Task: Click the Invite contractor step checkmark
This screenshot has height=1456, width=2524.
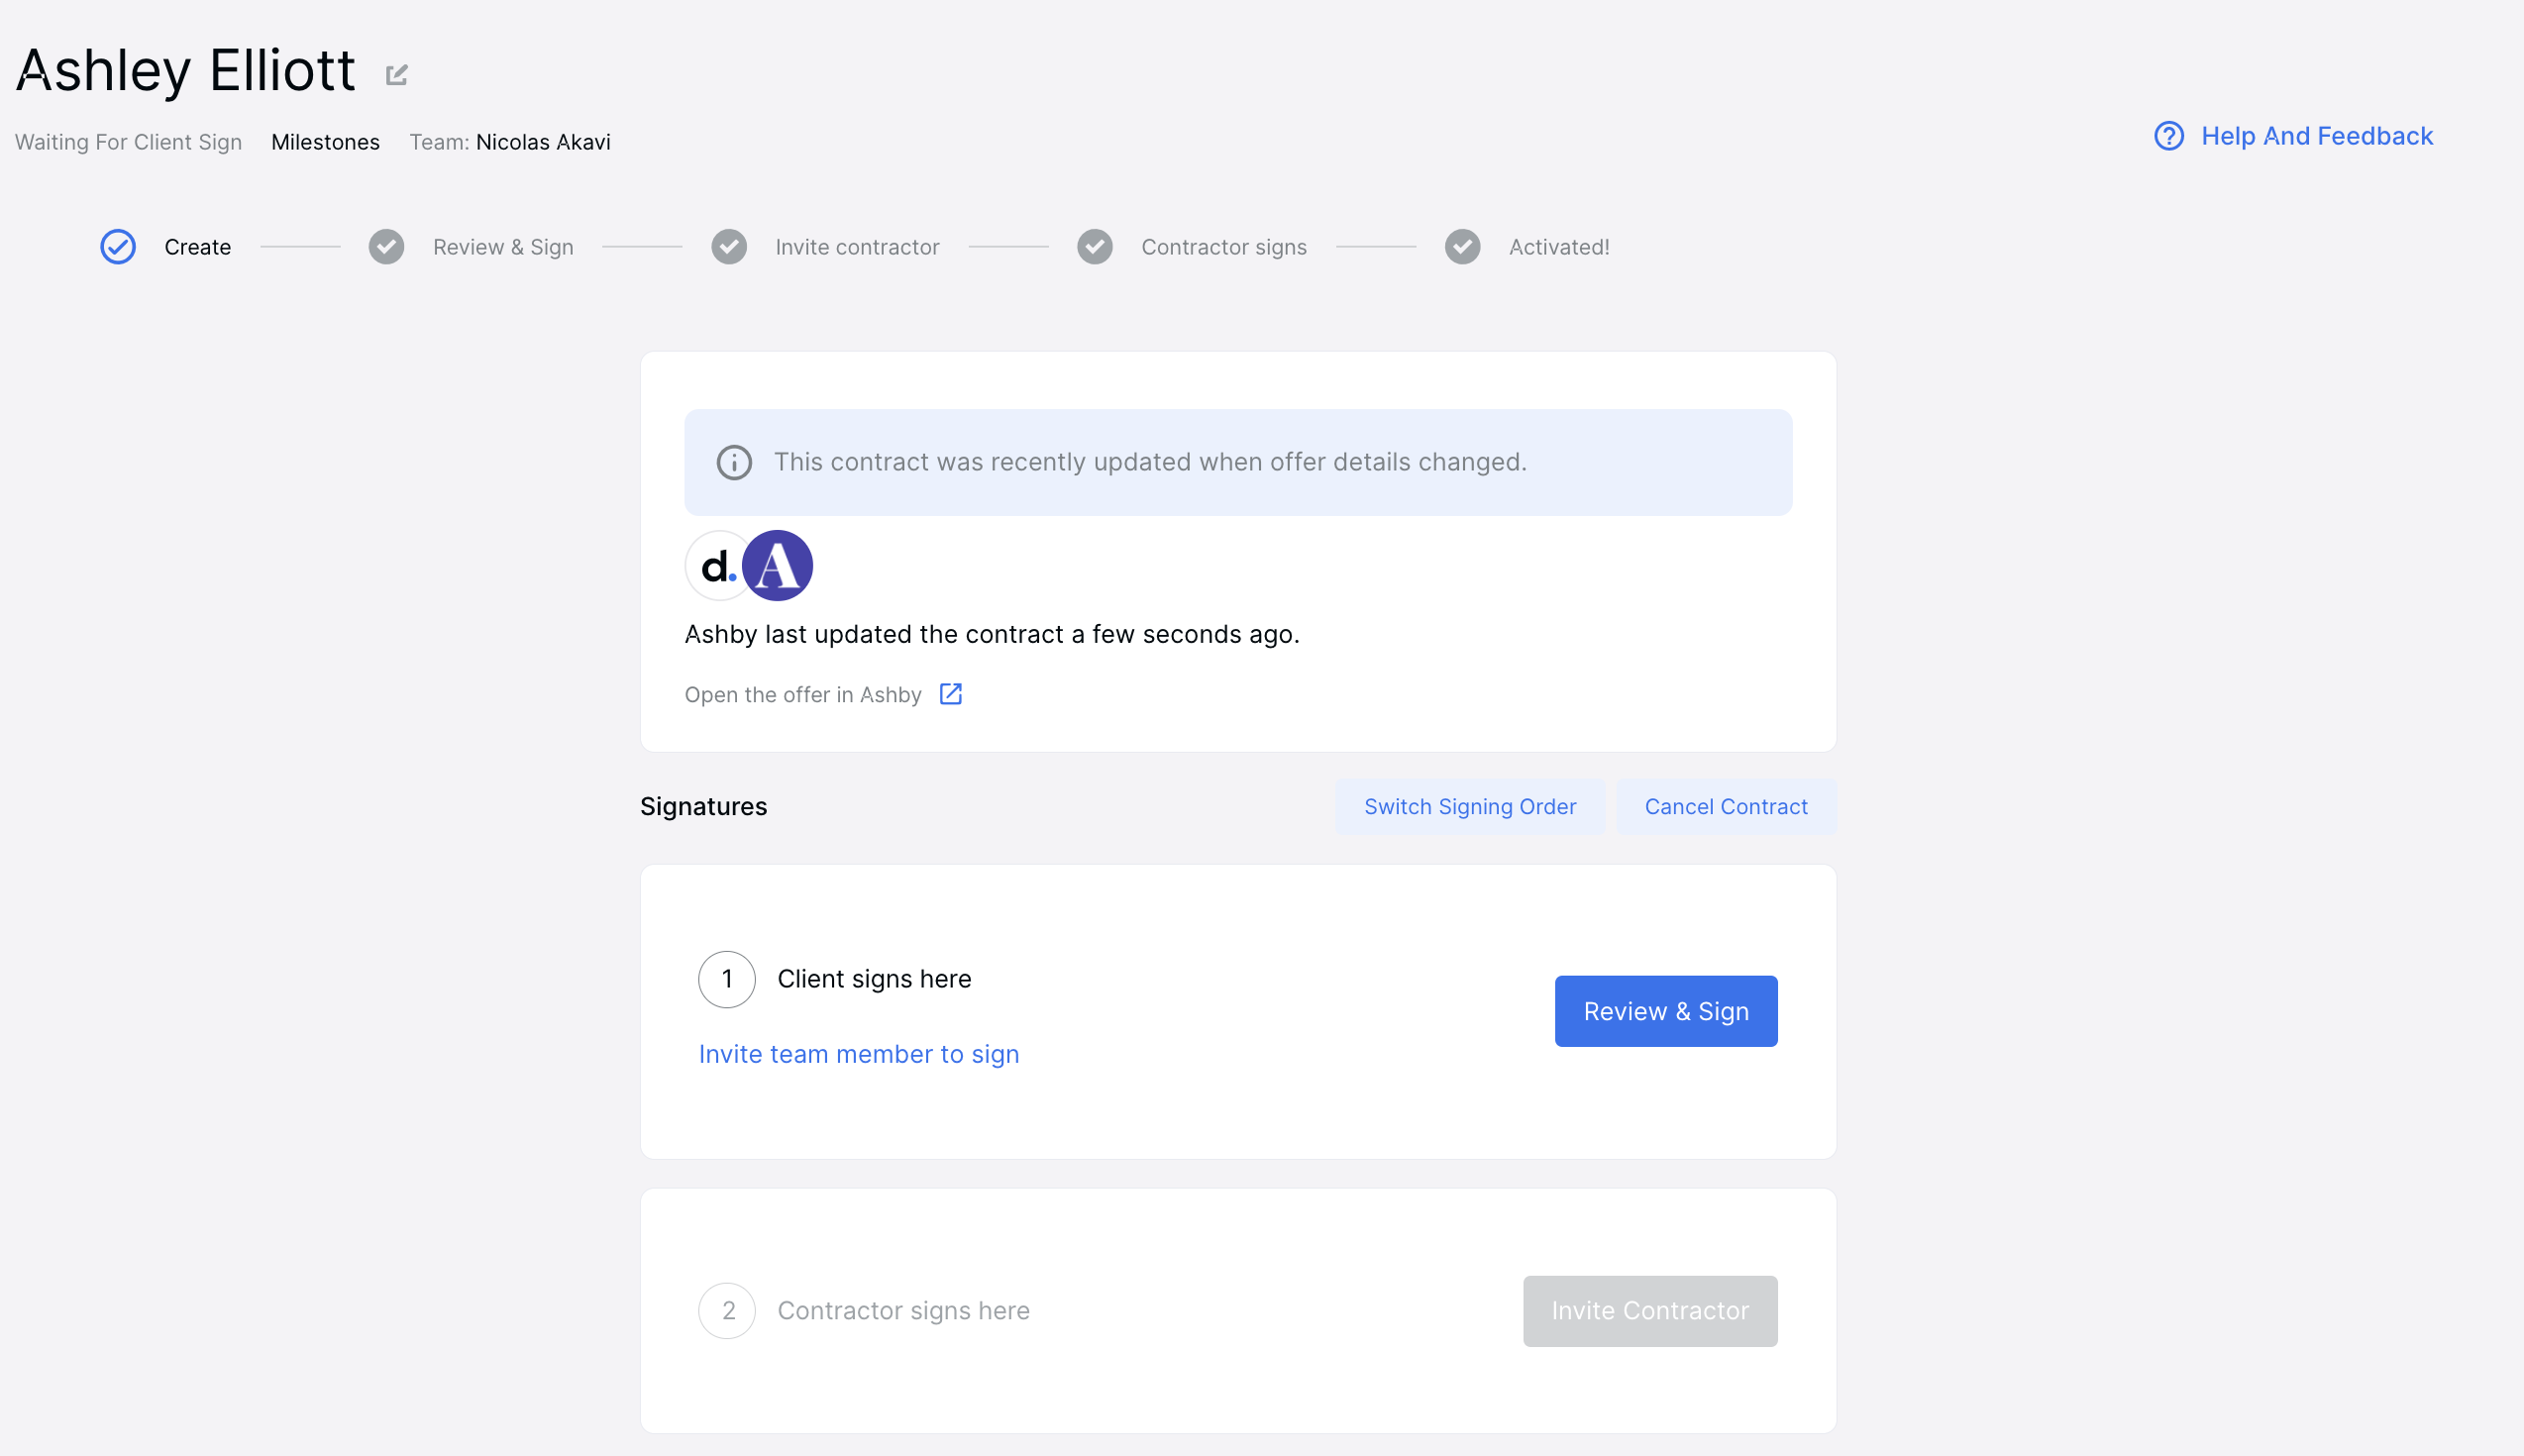Action: [x=729, y=247]
